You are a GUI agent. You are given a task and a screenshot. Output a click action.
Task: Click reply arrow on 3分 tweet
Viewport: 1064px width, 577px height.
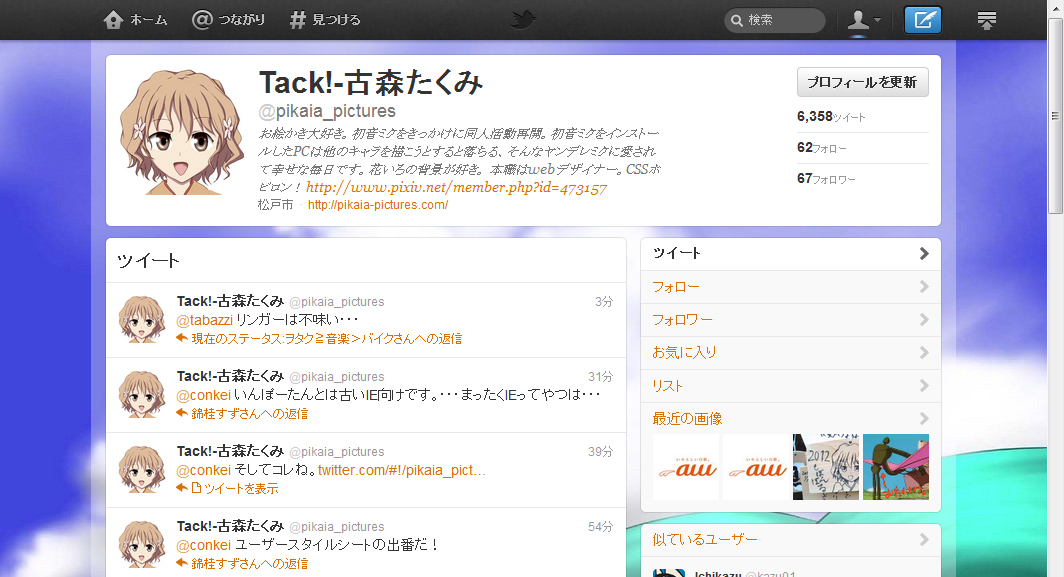point(182,339)
